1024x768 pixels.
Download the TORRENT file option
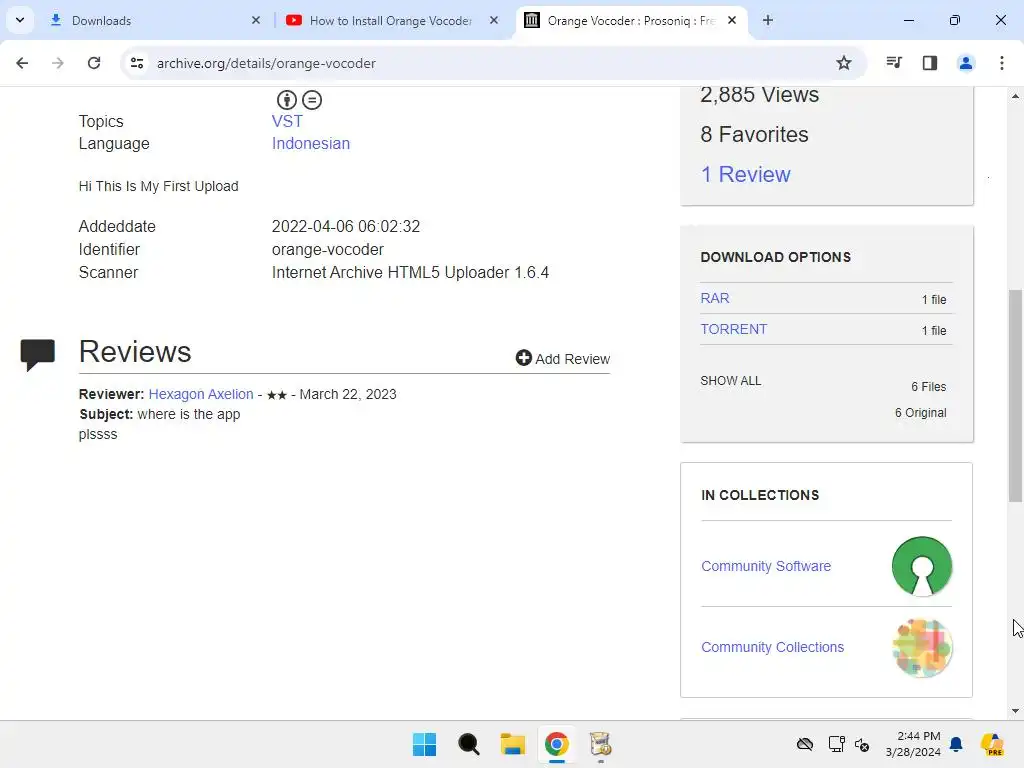[x=733, y=329]
